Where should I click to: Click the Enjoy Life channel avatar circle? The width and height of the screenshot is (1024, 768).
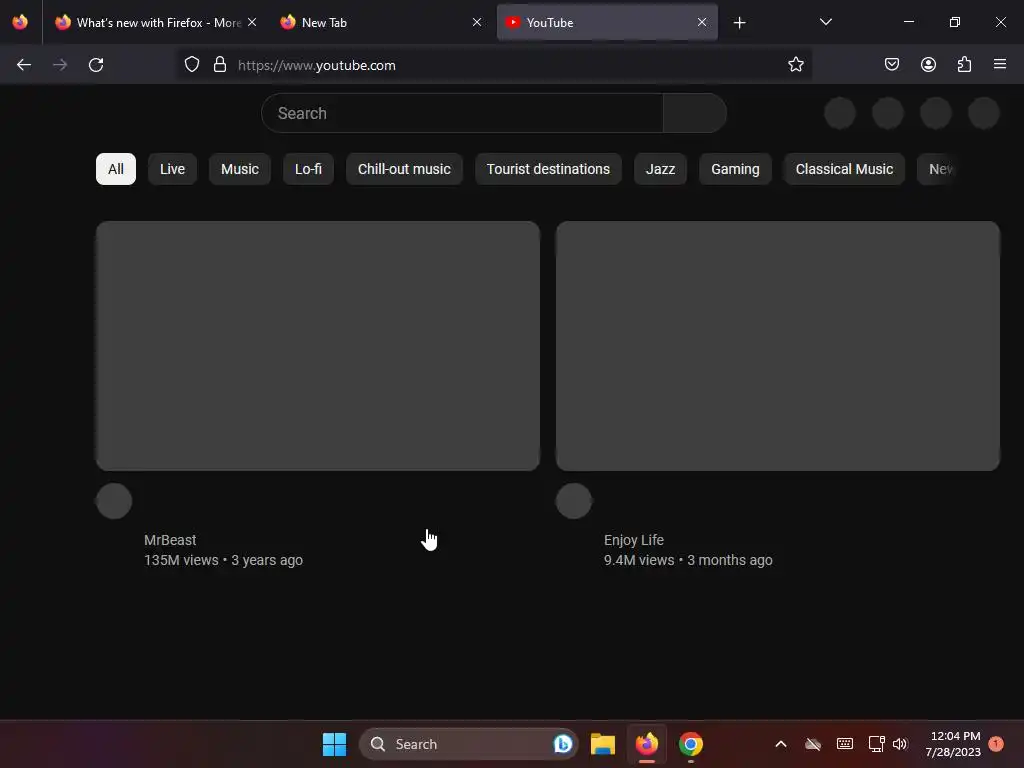click(573, 501)
